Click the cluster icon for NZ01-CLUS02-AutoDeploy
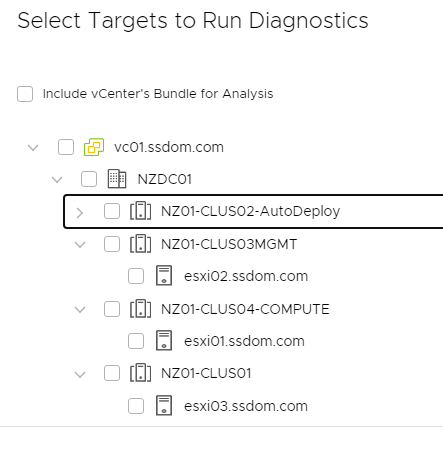Viewport: 443px width, 466px height. point(140,211)
